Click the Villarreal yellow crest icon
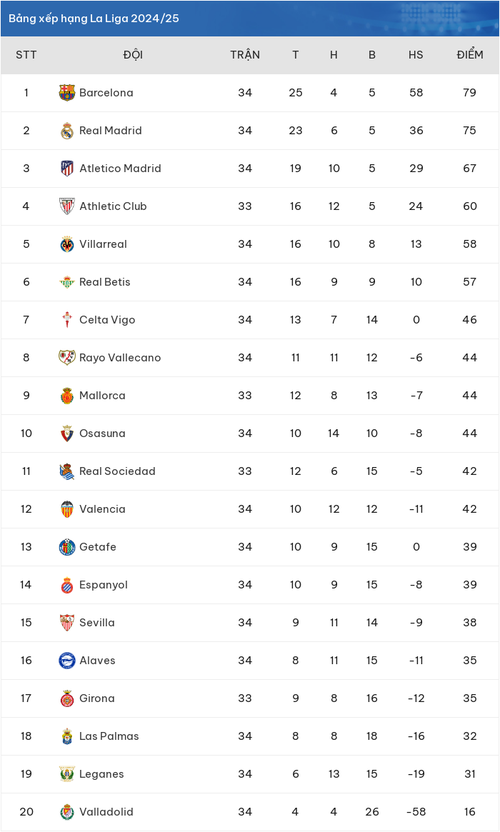This screenshot has height=832, width=500. (x=67, y=244)
